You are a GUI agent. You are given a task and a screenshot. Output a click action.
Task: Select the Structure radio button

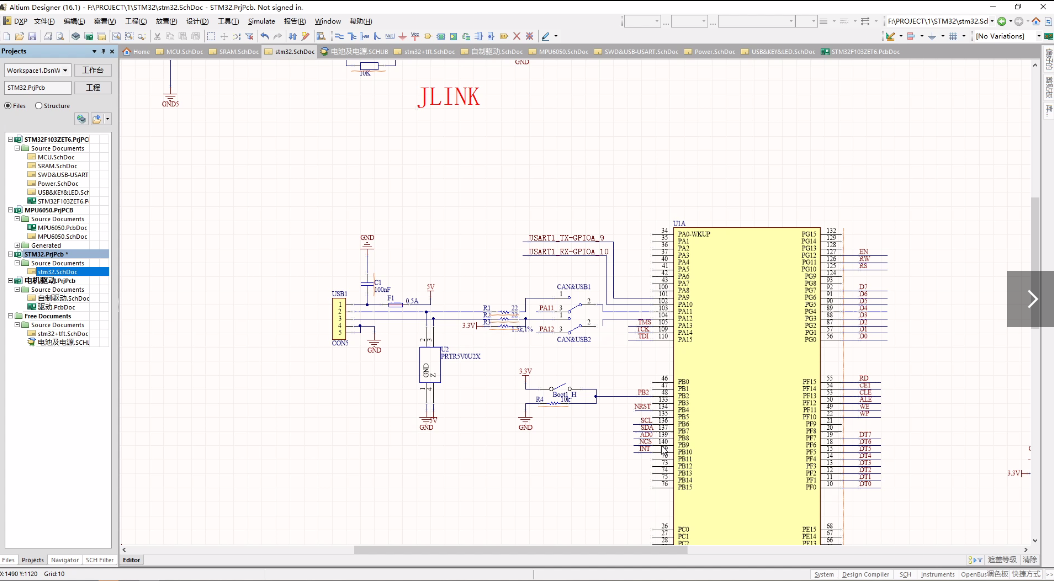tap(38, 106)
